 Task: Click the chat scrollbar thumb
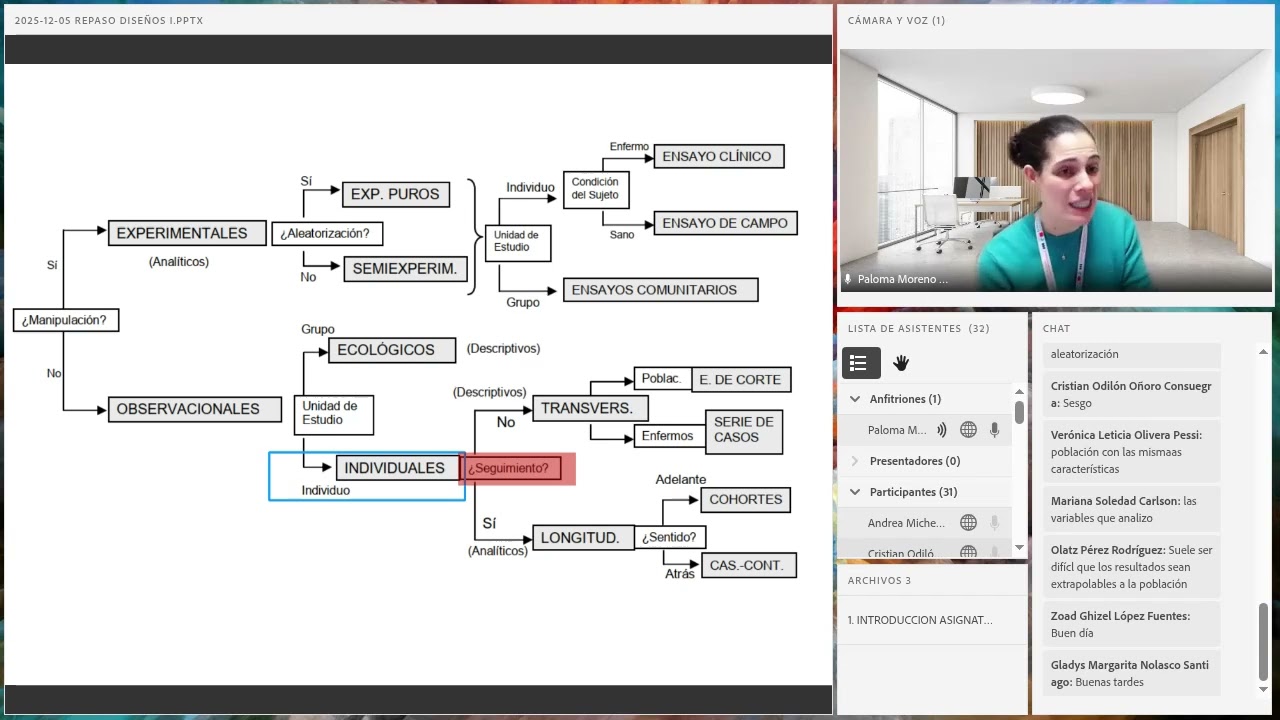(1263, 640)
